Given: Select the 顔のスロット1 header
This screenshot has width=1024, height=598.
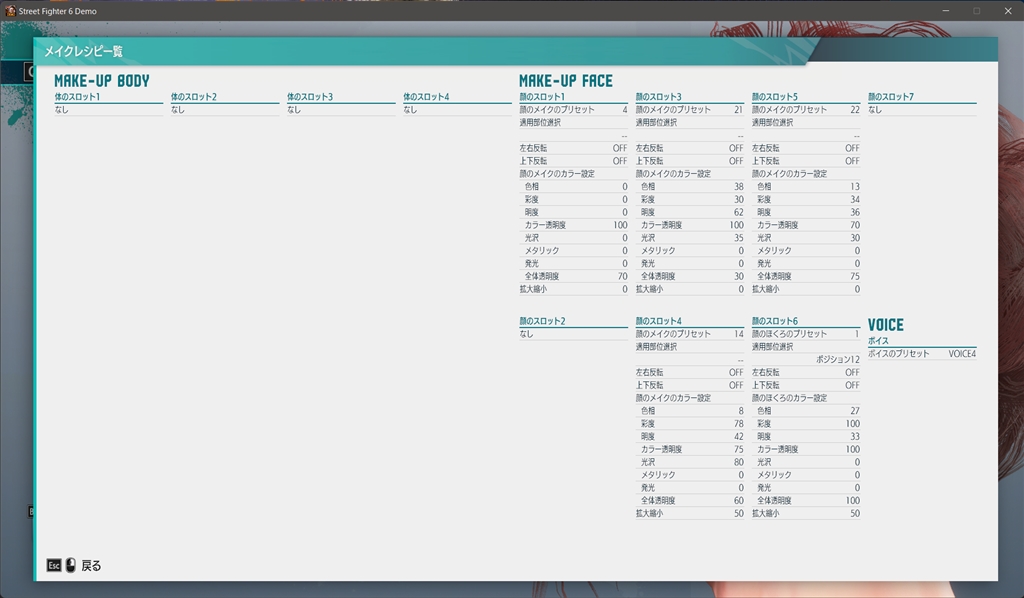Looking at the screenshot, I should [542, 97].
